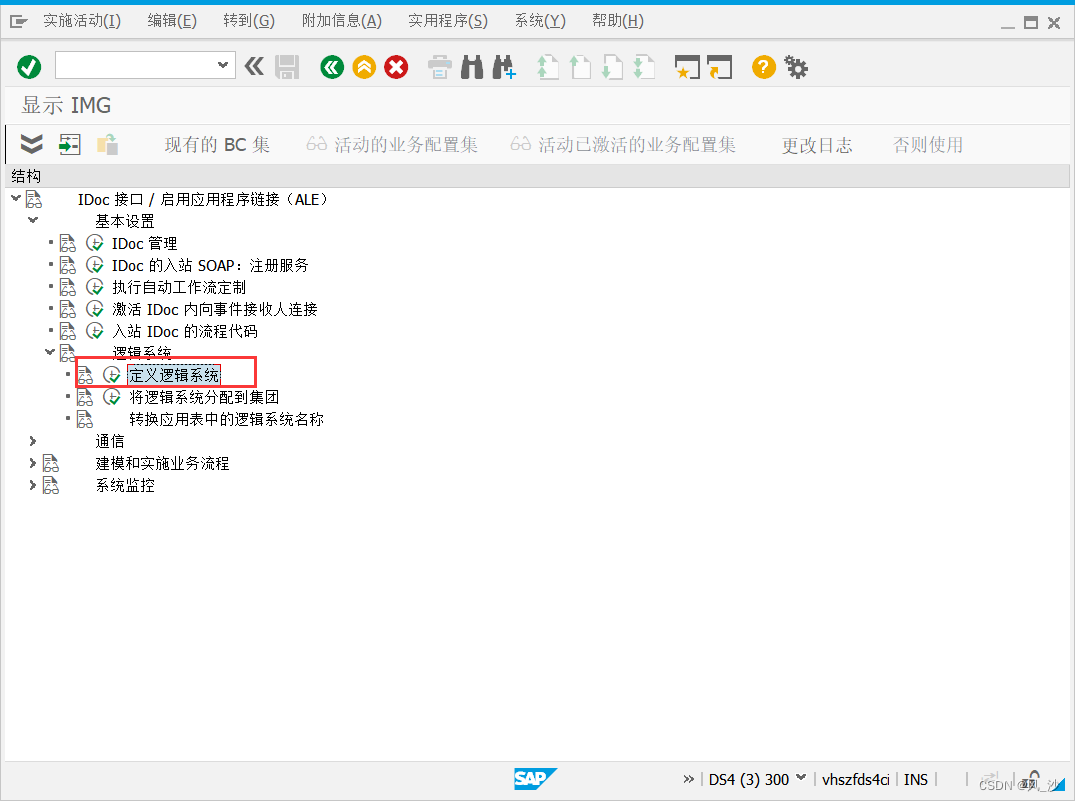Select the 定义逻辑系统 tree entry

coord(174,375)
